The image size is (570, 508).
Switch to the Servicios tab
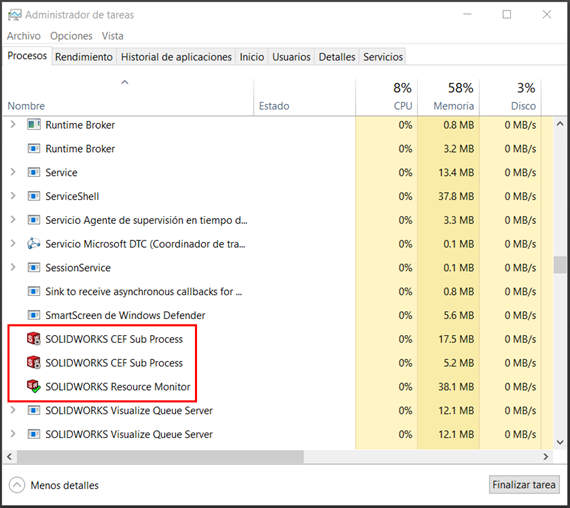point(383,57)
